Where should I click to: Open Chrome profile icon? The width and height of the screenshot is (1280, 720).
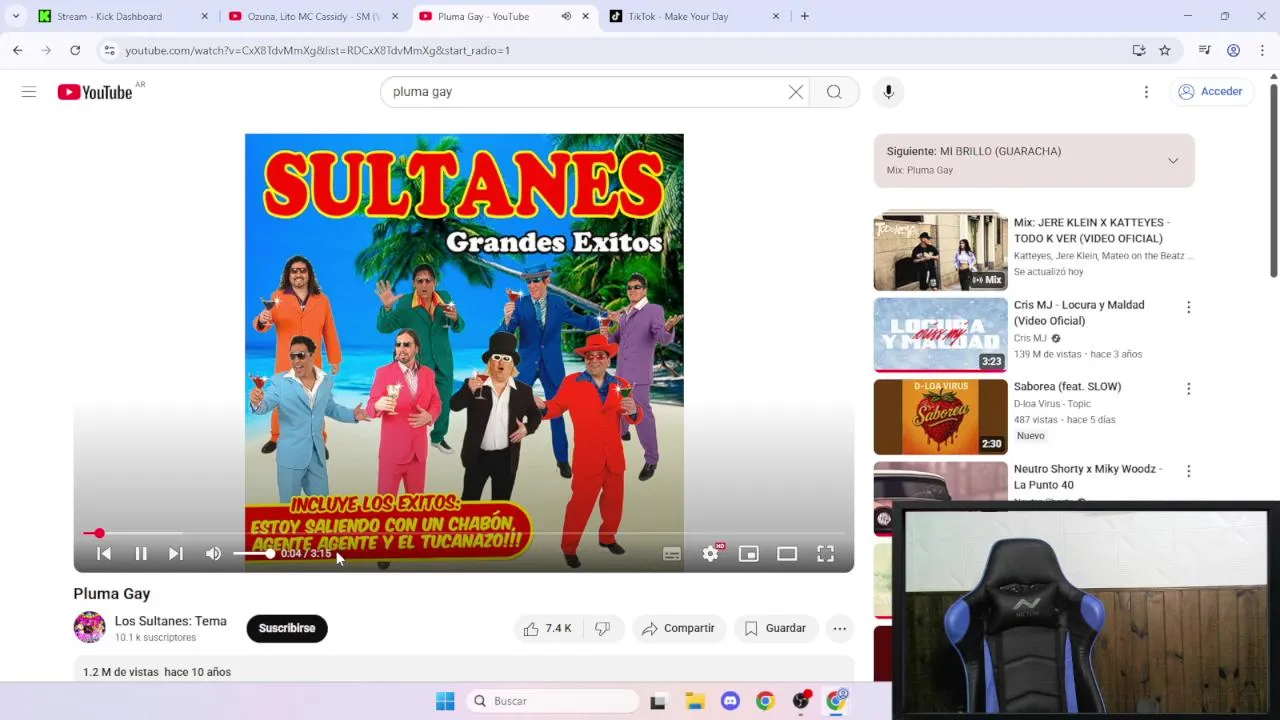(1234, 50)
